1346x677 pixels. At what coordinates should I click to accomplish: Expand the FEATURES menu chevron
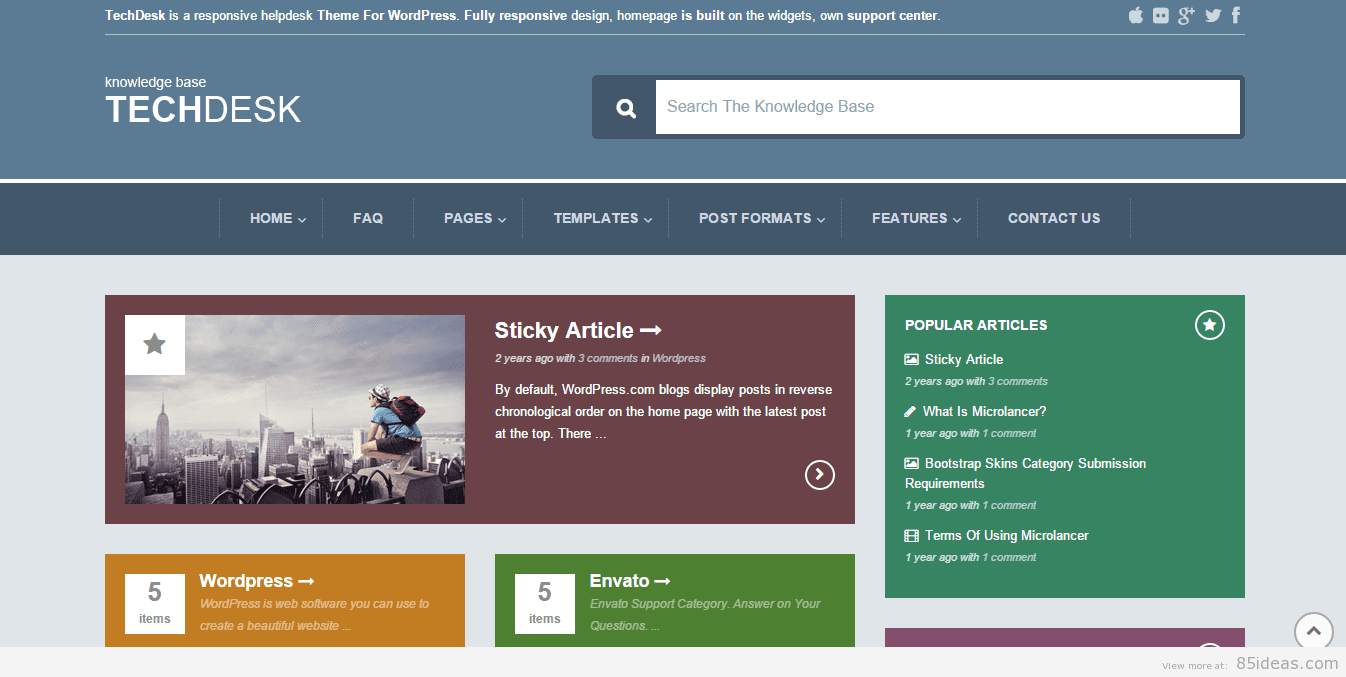957,220
